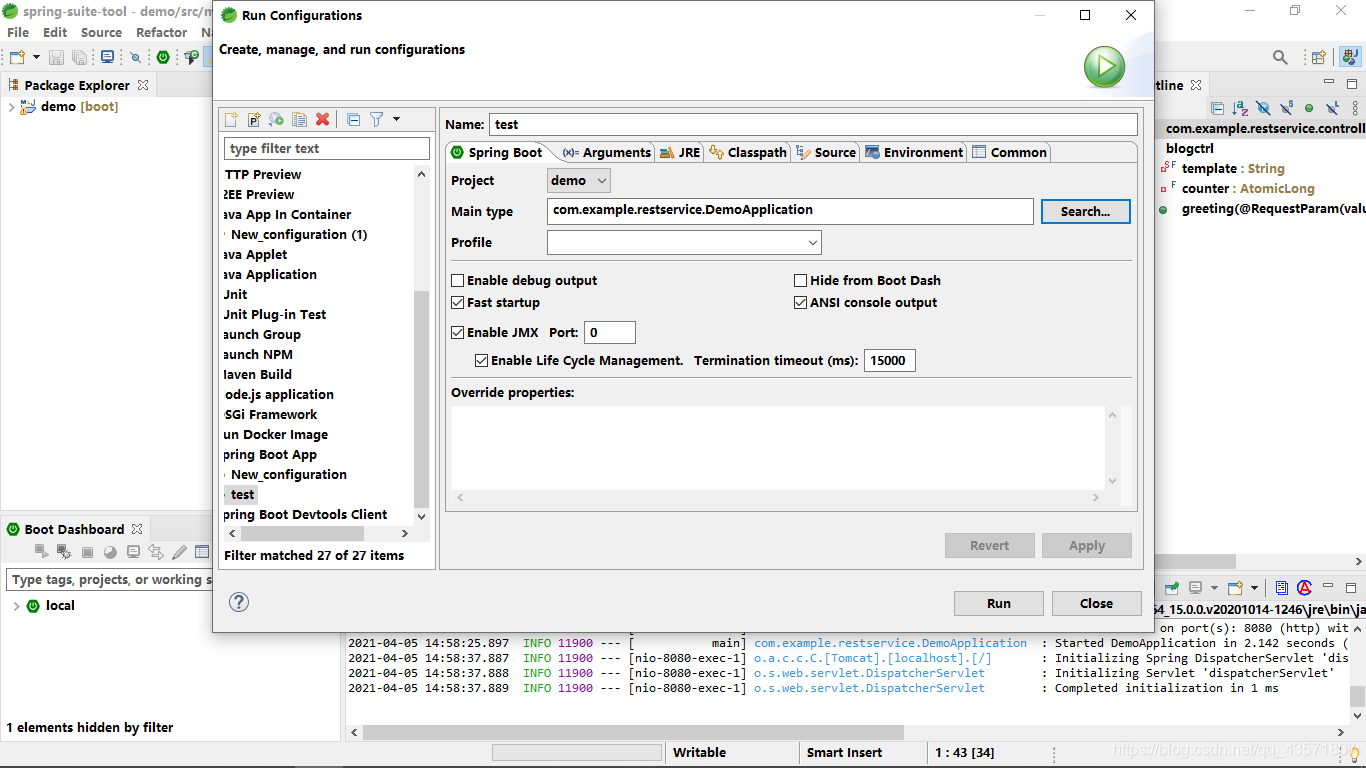Click the filter launch configurations icon
The height and width of the screenshot is (768, 1366).
(376, 120)
